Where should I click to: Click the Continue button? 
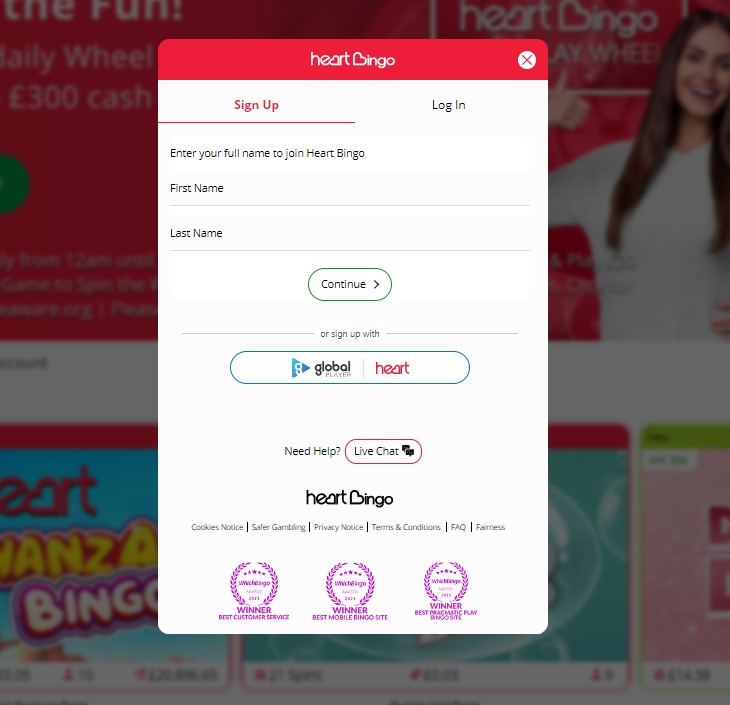tap(350, 284)
